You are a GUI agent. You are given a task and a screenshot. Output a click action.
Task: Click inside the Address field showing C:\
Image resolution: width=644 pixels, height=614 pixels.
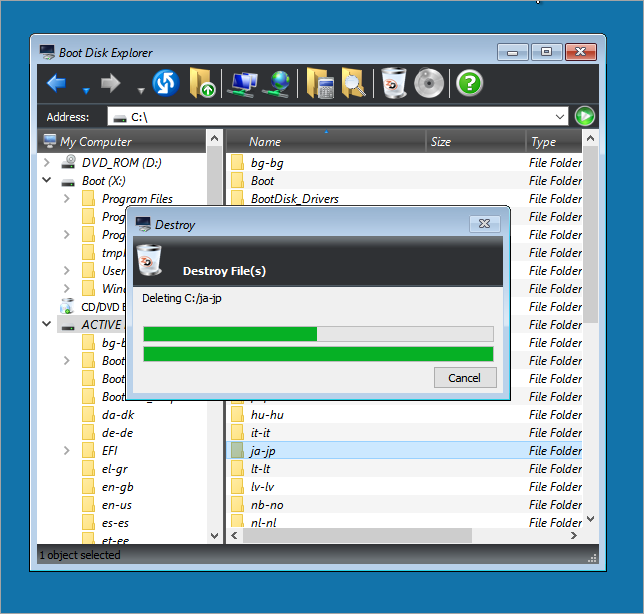pyautogui.click(x=338, y=117)
